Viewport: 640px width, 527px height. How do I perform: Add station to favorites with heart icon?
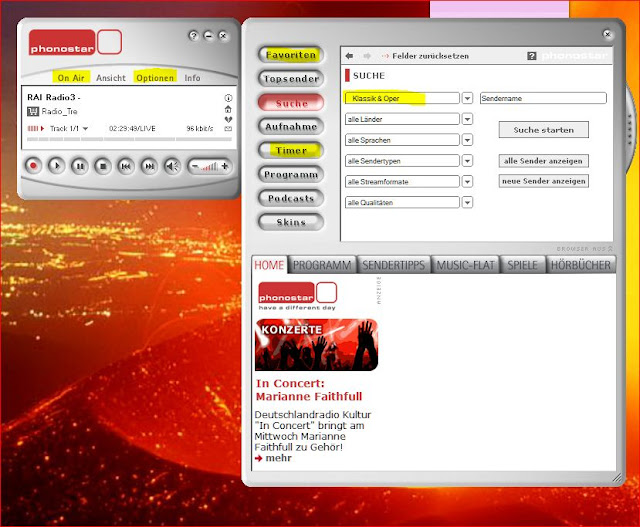click(x=228, y=120)
